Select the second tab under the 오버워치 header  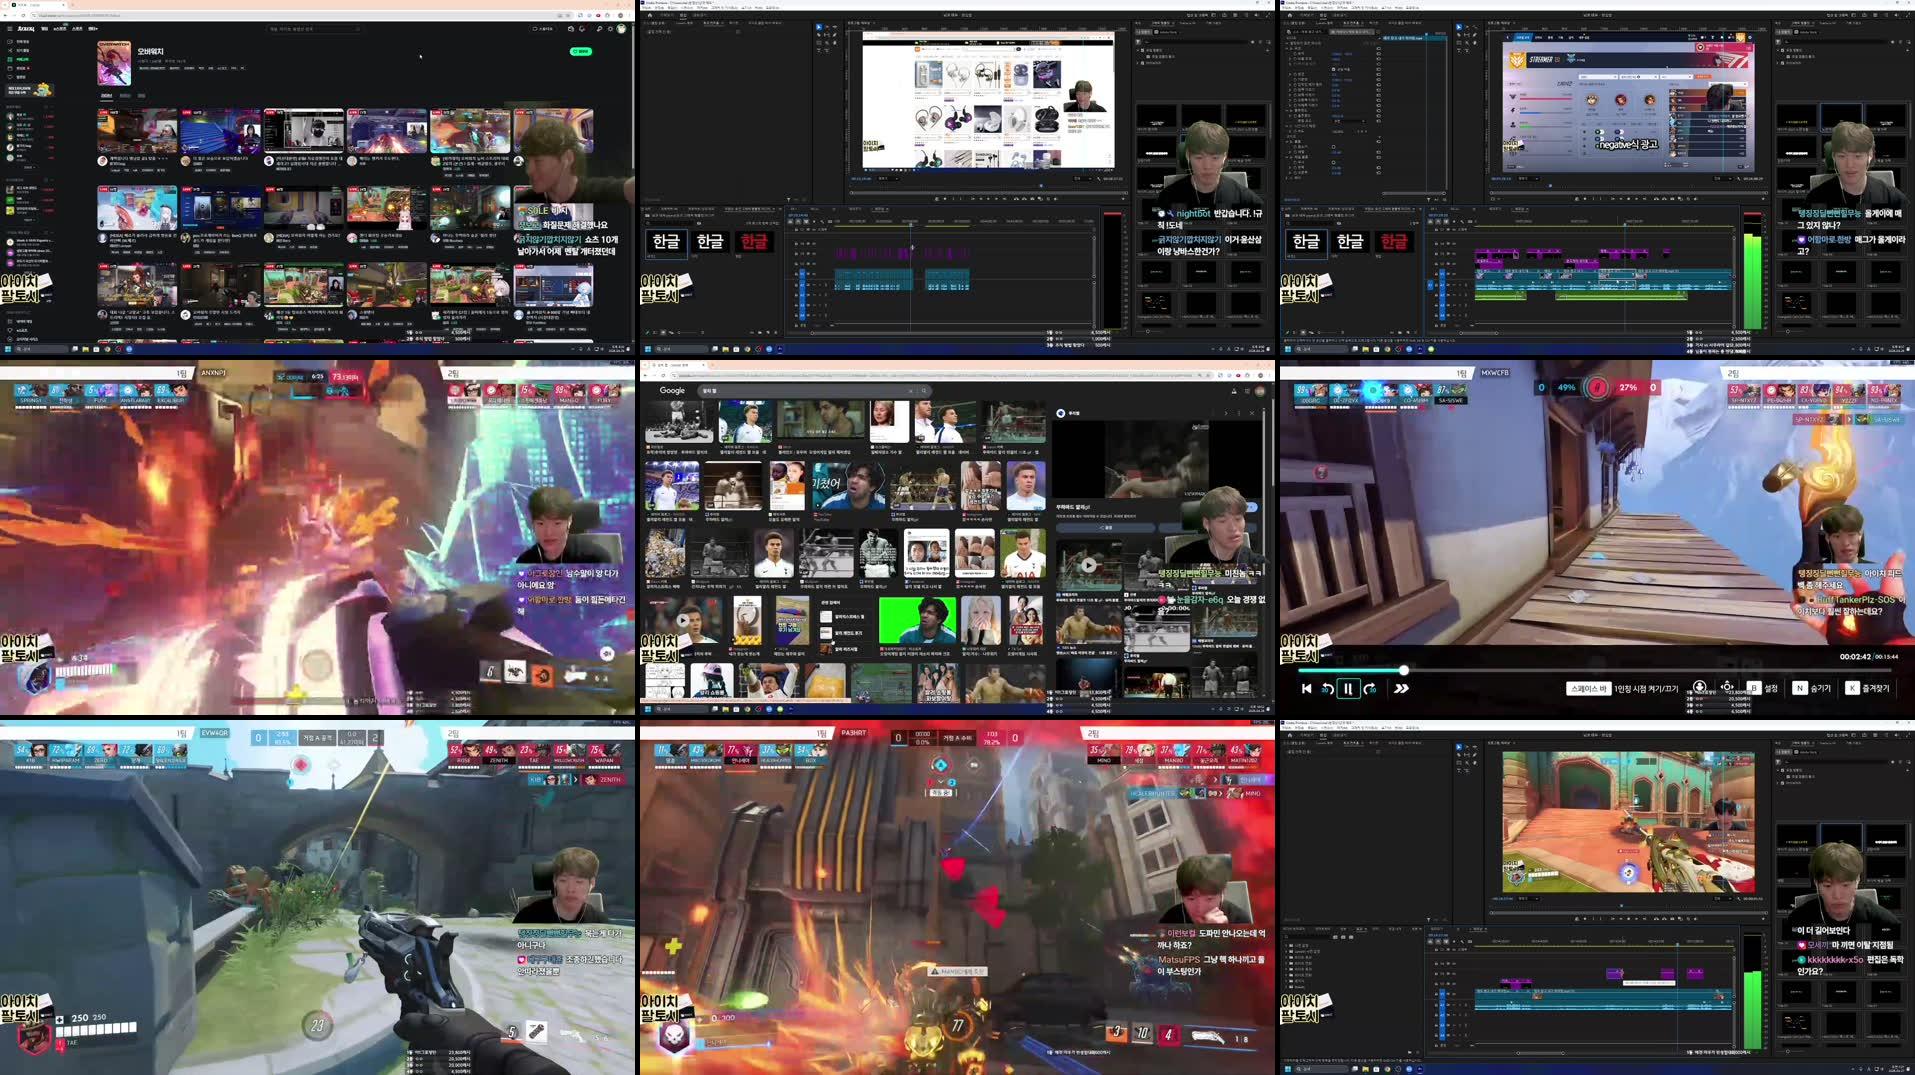click(125, 96)
